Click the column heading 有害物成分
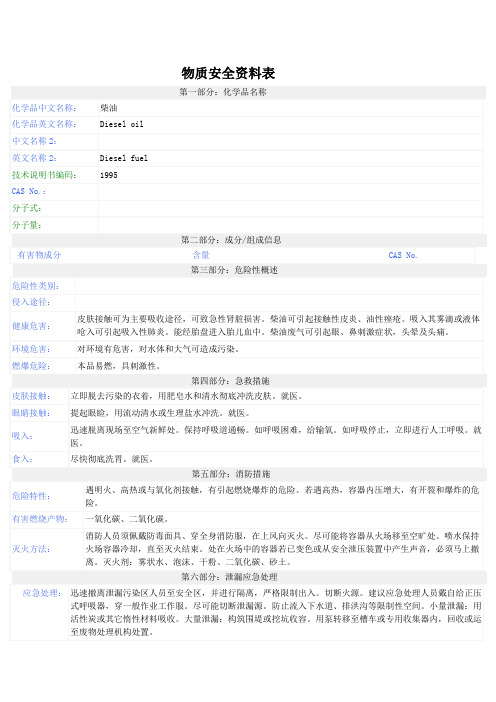The height and width of the screenshot is (702, 496). [x=39, y=255]
